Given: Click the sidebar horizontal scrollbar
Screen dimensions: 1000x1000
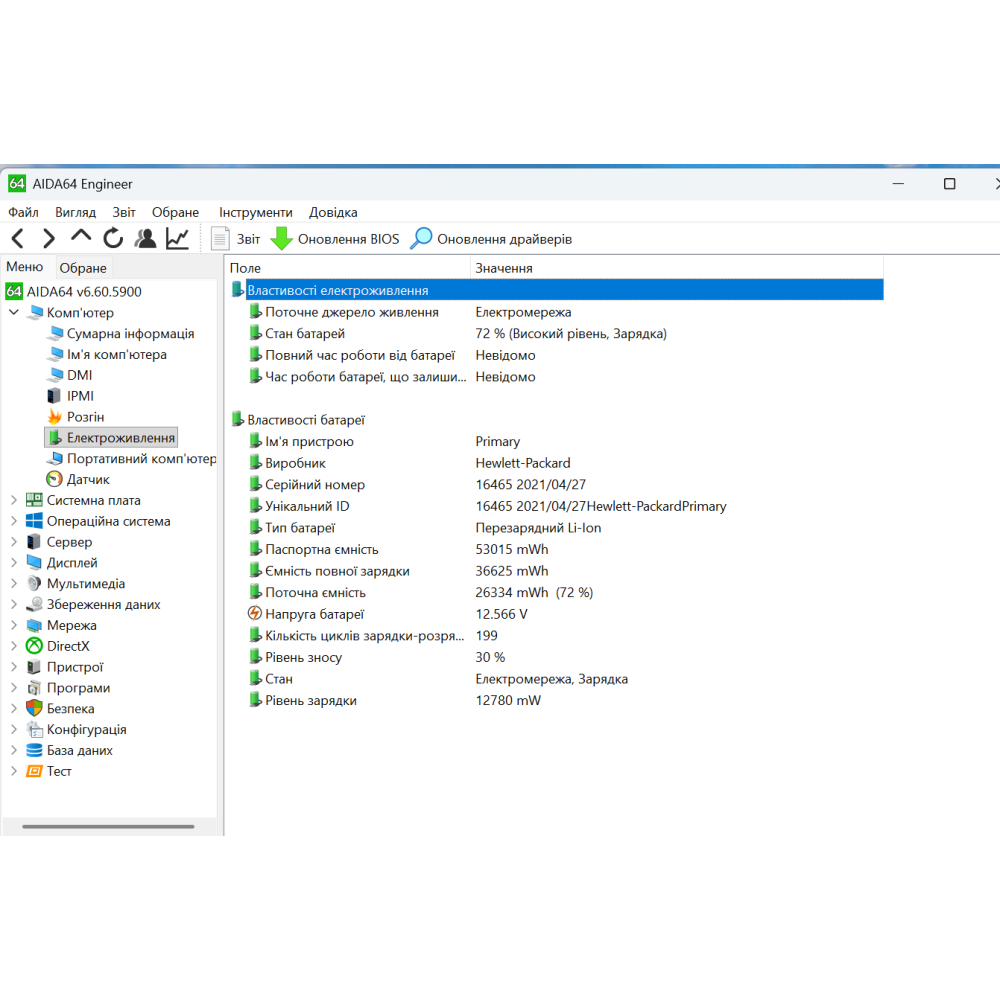Looking at the screenshot, I should [x=108, y=827].
